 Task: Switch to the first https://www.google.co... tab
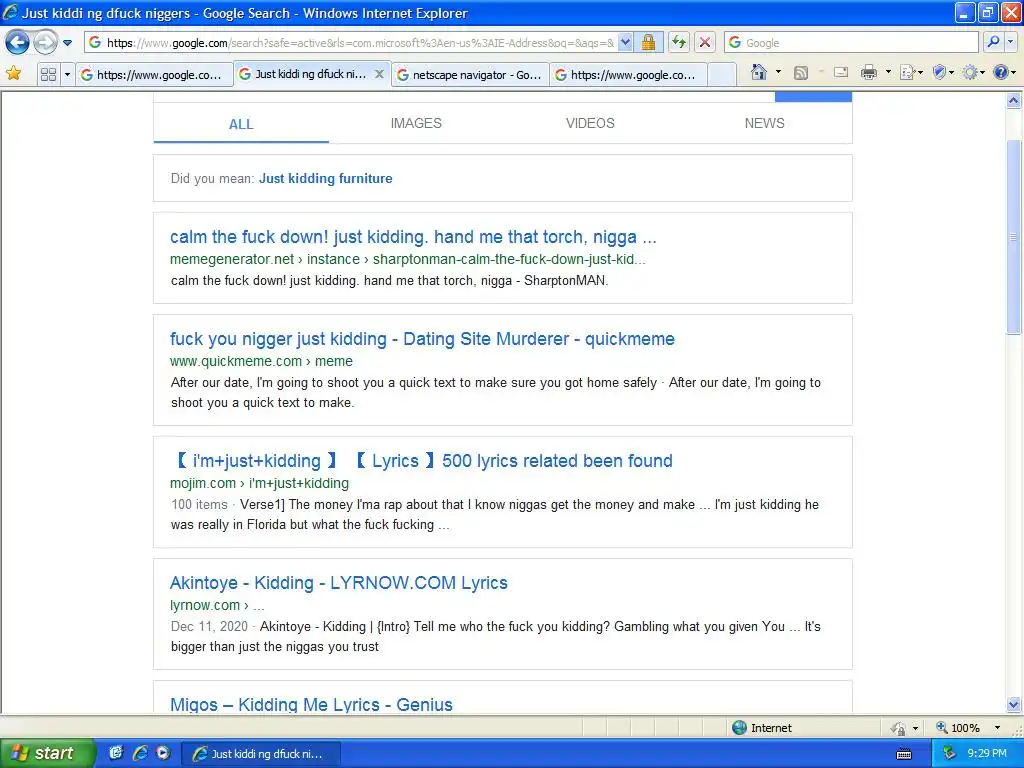[x=153, y=74]
